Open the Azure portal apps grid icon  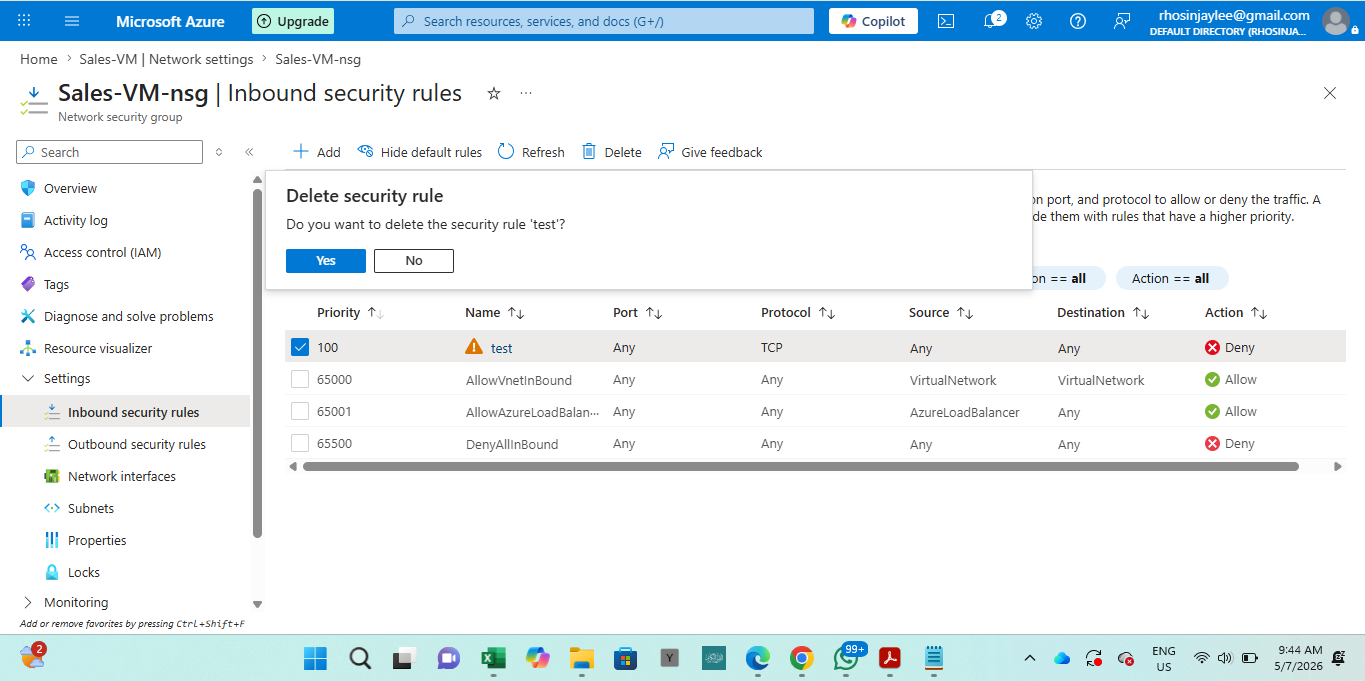pos(24,21)
